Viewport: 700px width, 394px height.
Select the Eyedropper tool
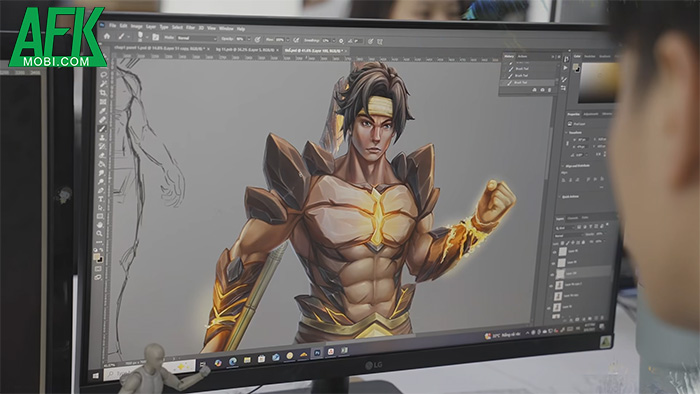click(x=102, y=111)
